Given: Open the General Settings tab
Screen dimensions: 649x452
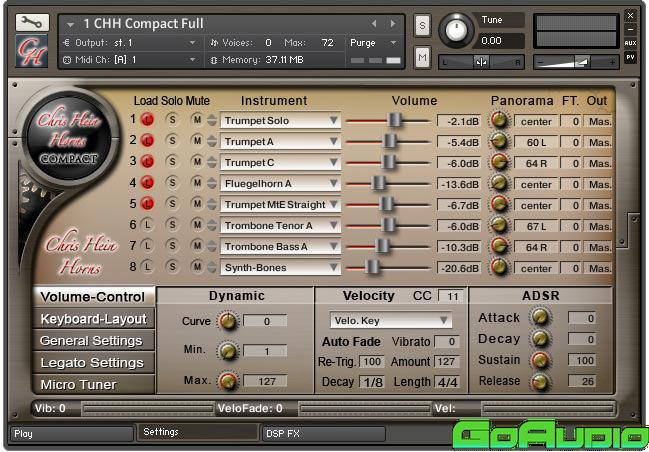Looking at the screenshot, I should pos(94,341).
